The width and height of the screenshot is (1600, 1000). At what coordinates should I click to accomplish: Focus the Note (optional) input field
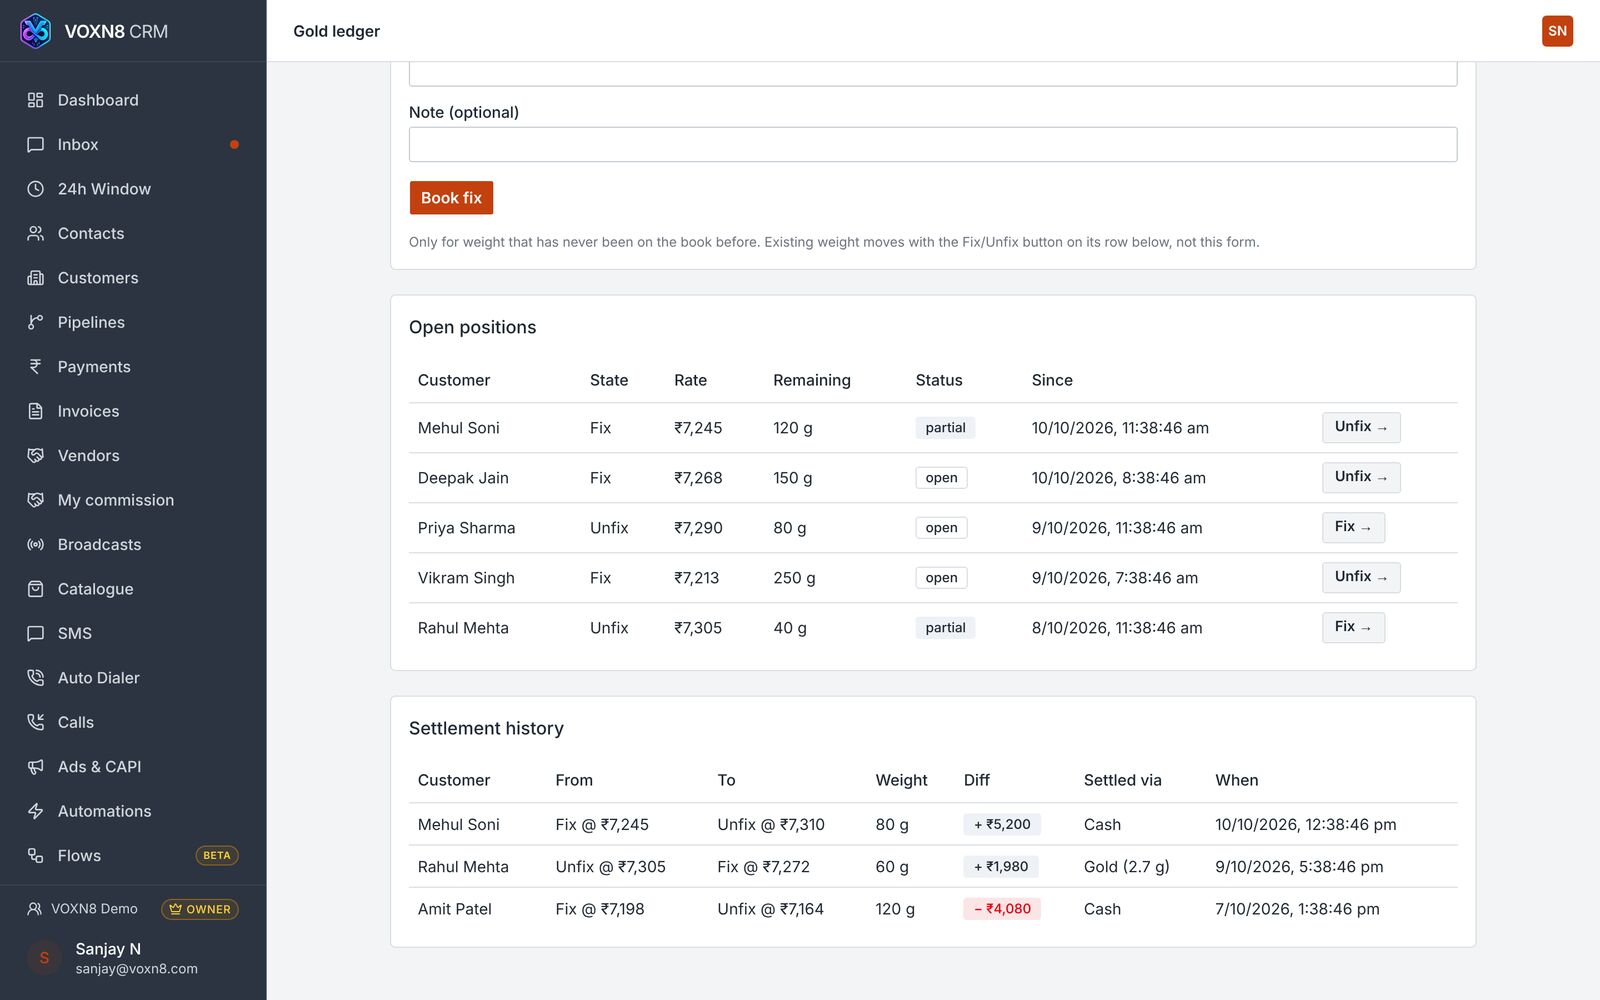(x=933, y=144)
